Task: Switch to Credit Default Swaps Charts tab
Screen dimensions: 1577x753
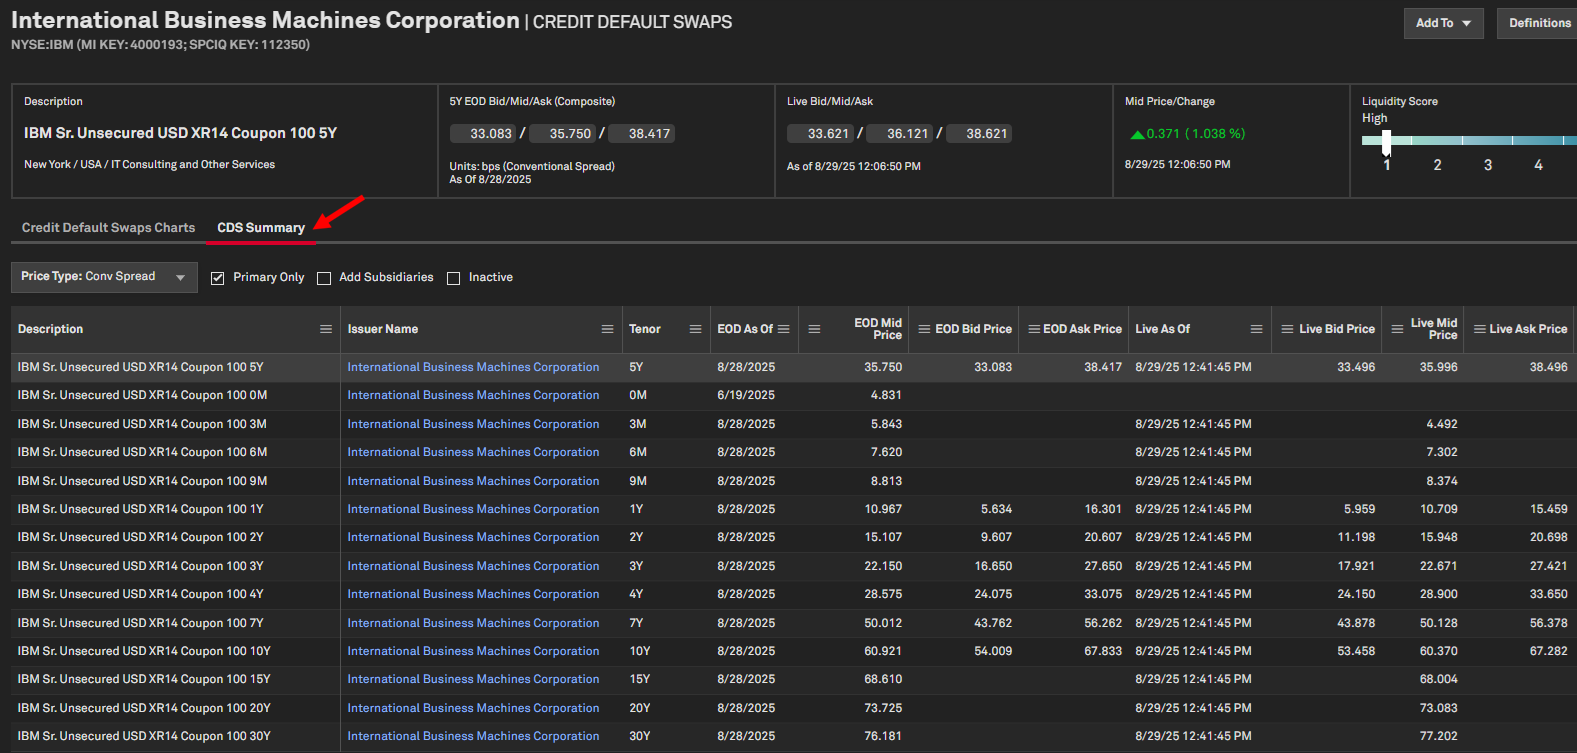Action: pos(108,228)
